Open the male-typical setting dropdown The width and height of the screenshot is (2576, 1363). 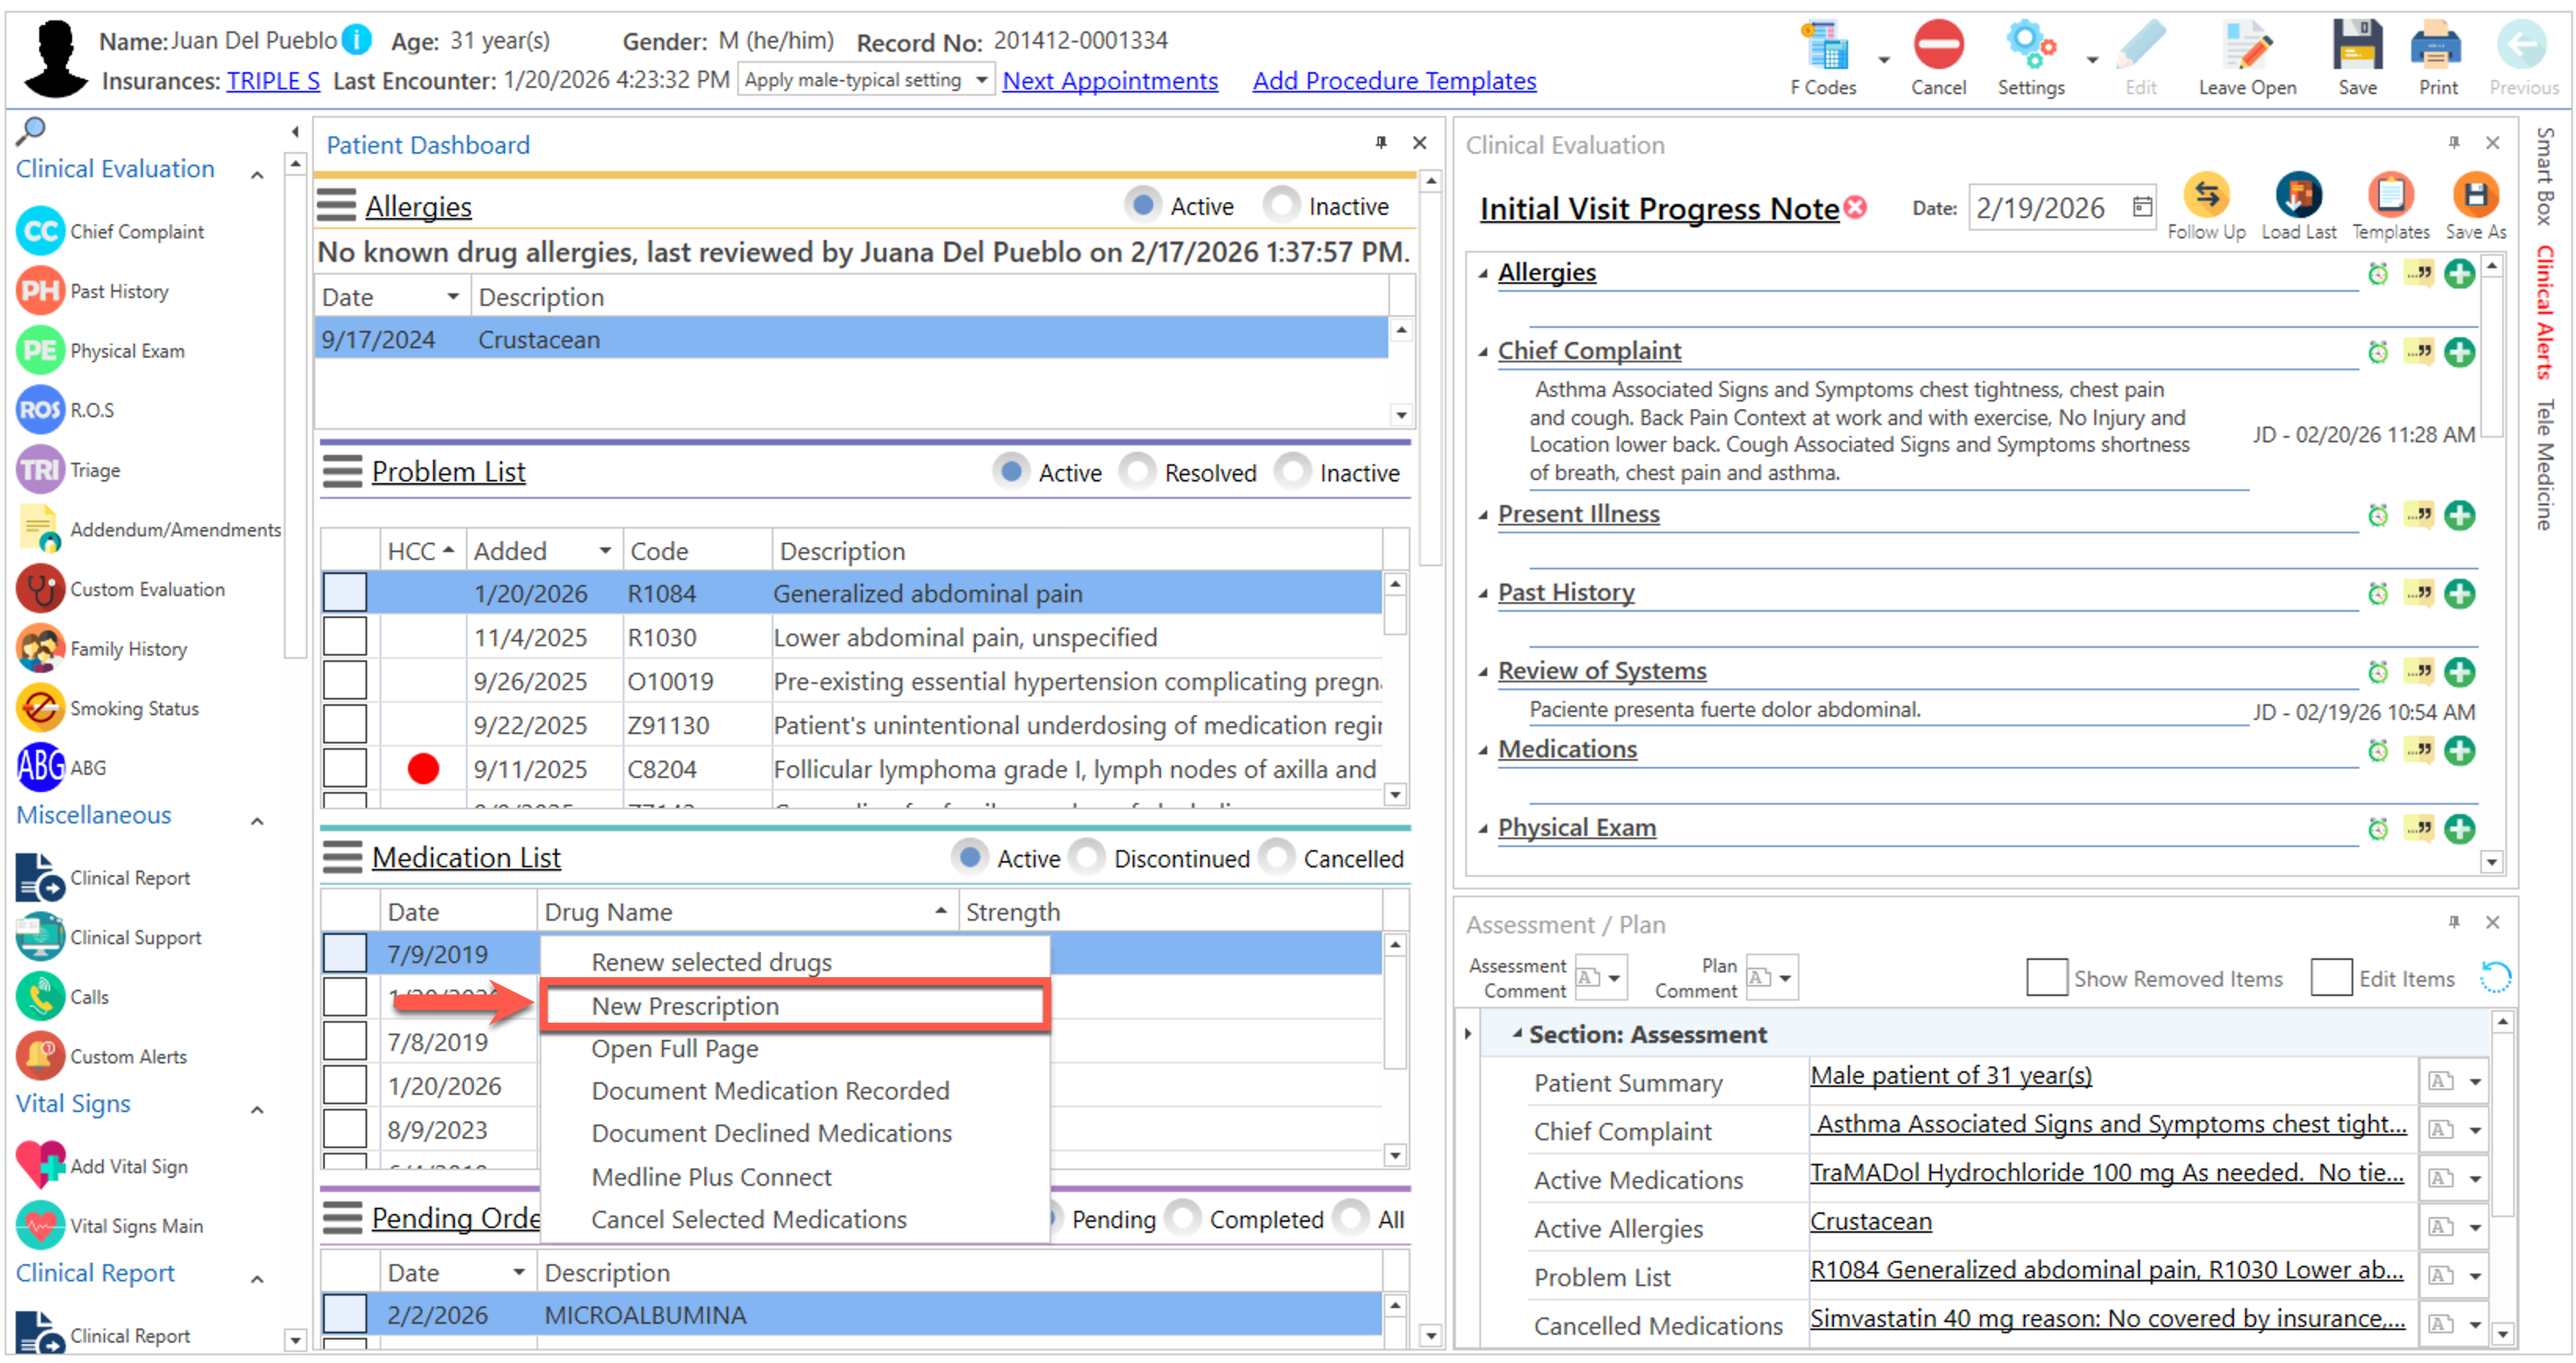[981, 80]
